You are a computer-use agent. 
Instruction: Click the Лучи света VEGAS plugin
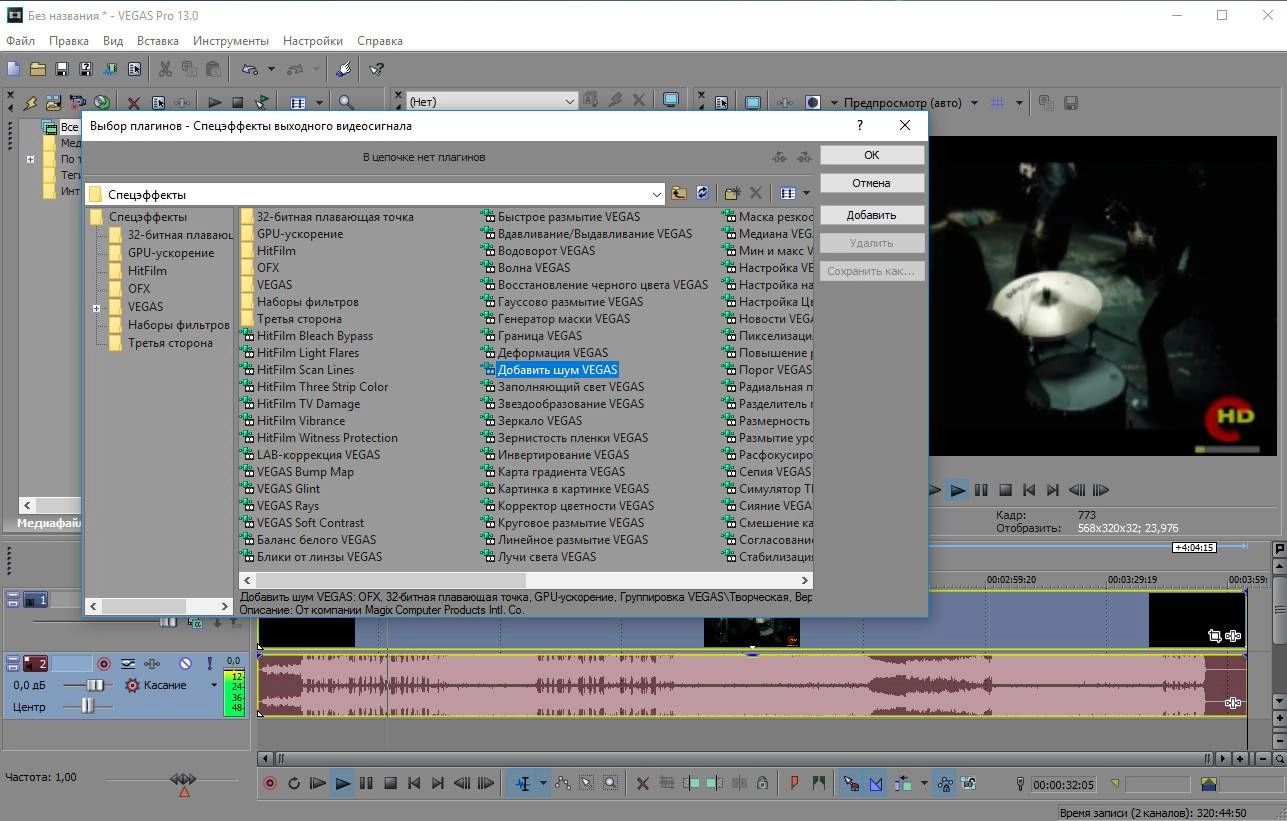(547, 557)
